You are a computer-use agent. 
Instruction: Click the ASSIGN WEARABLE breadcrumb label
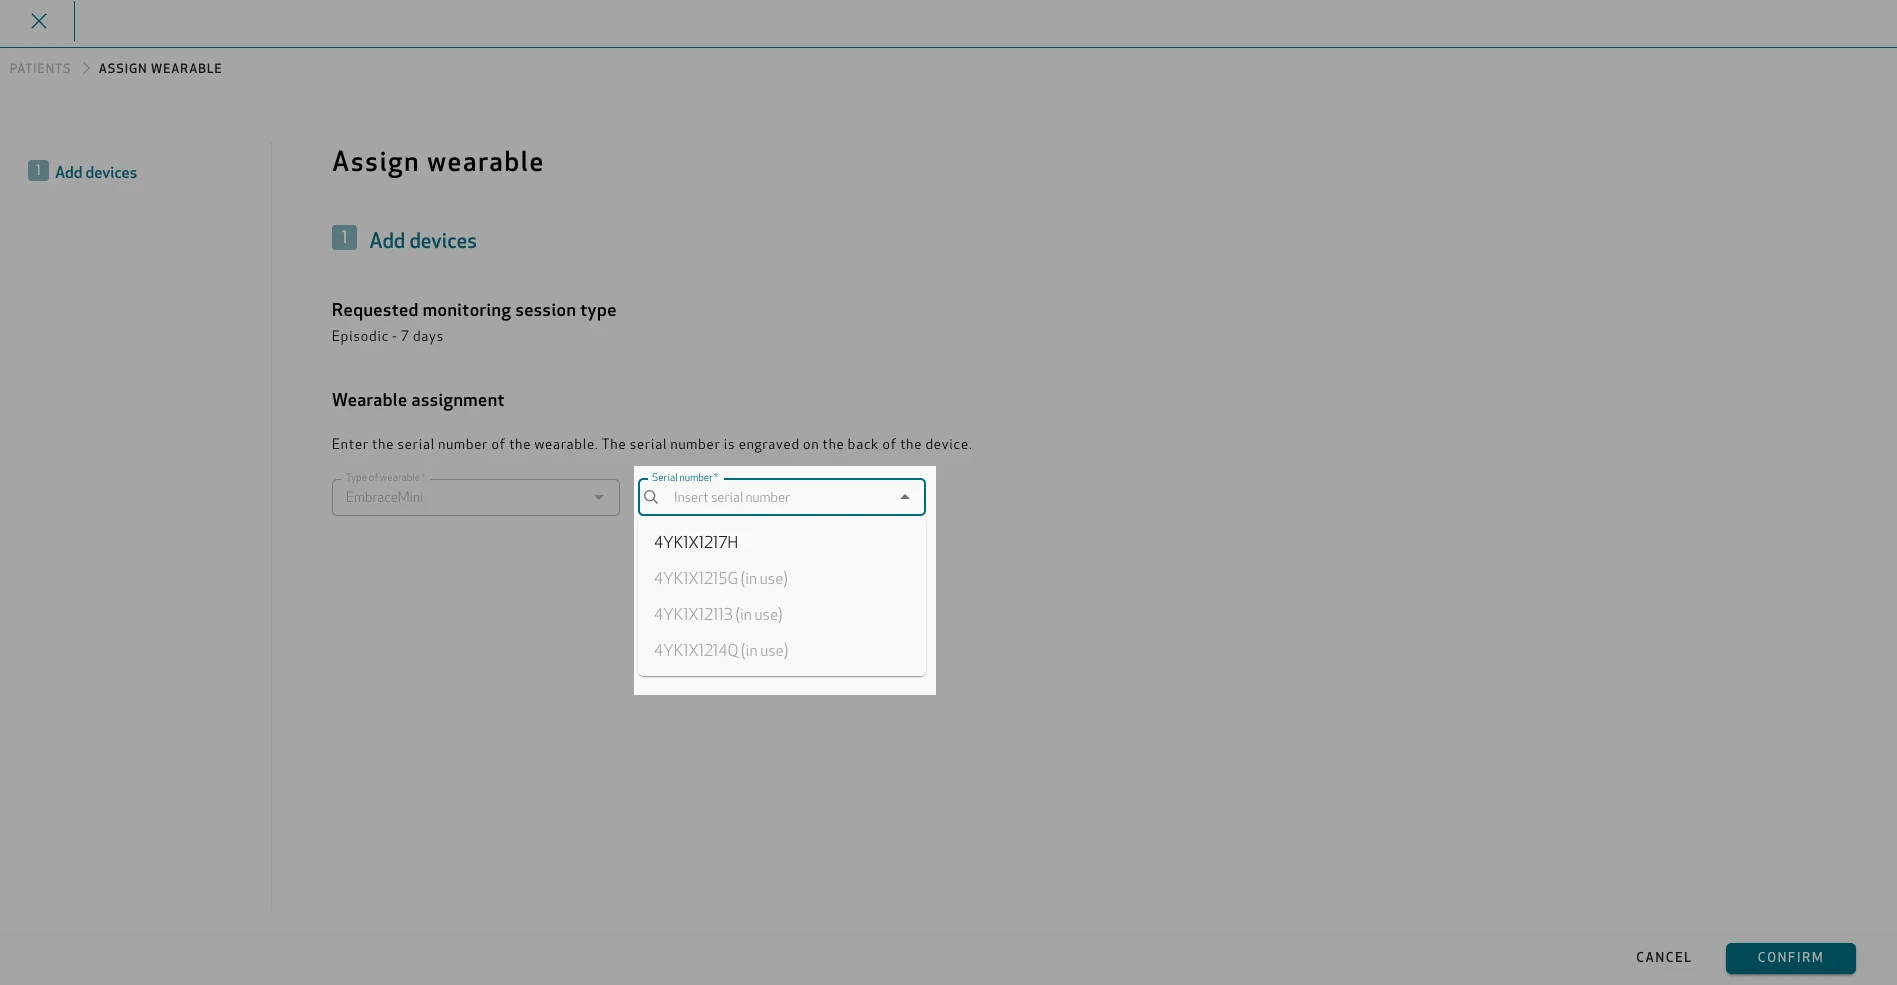click(160, 69)
